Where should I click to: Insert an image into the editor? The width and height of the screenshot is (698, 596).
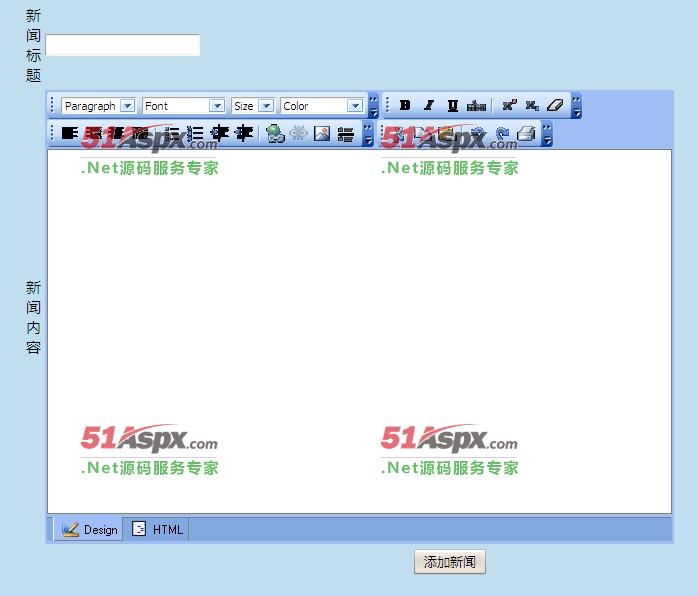(x=322, y=133)
